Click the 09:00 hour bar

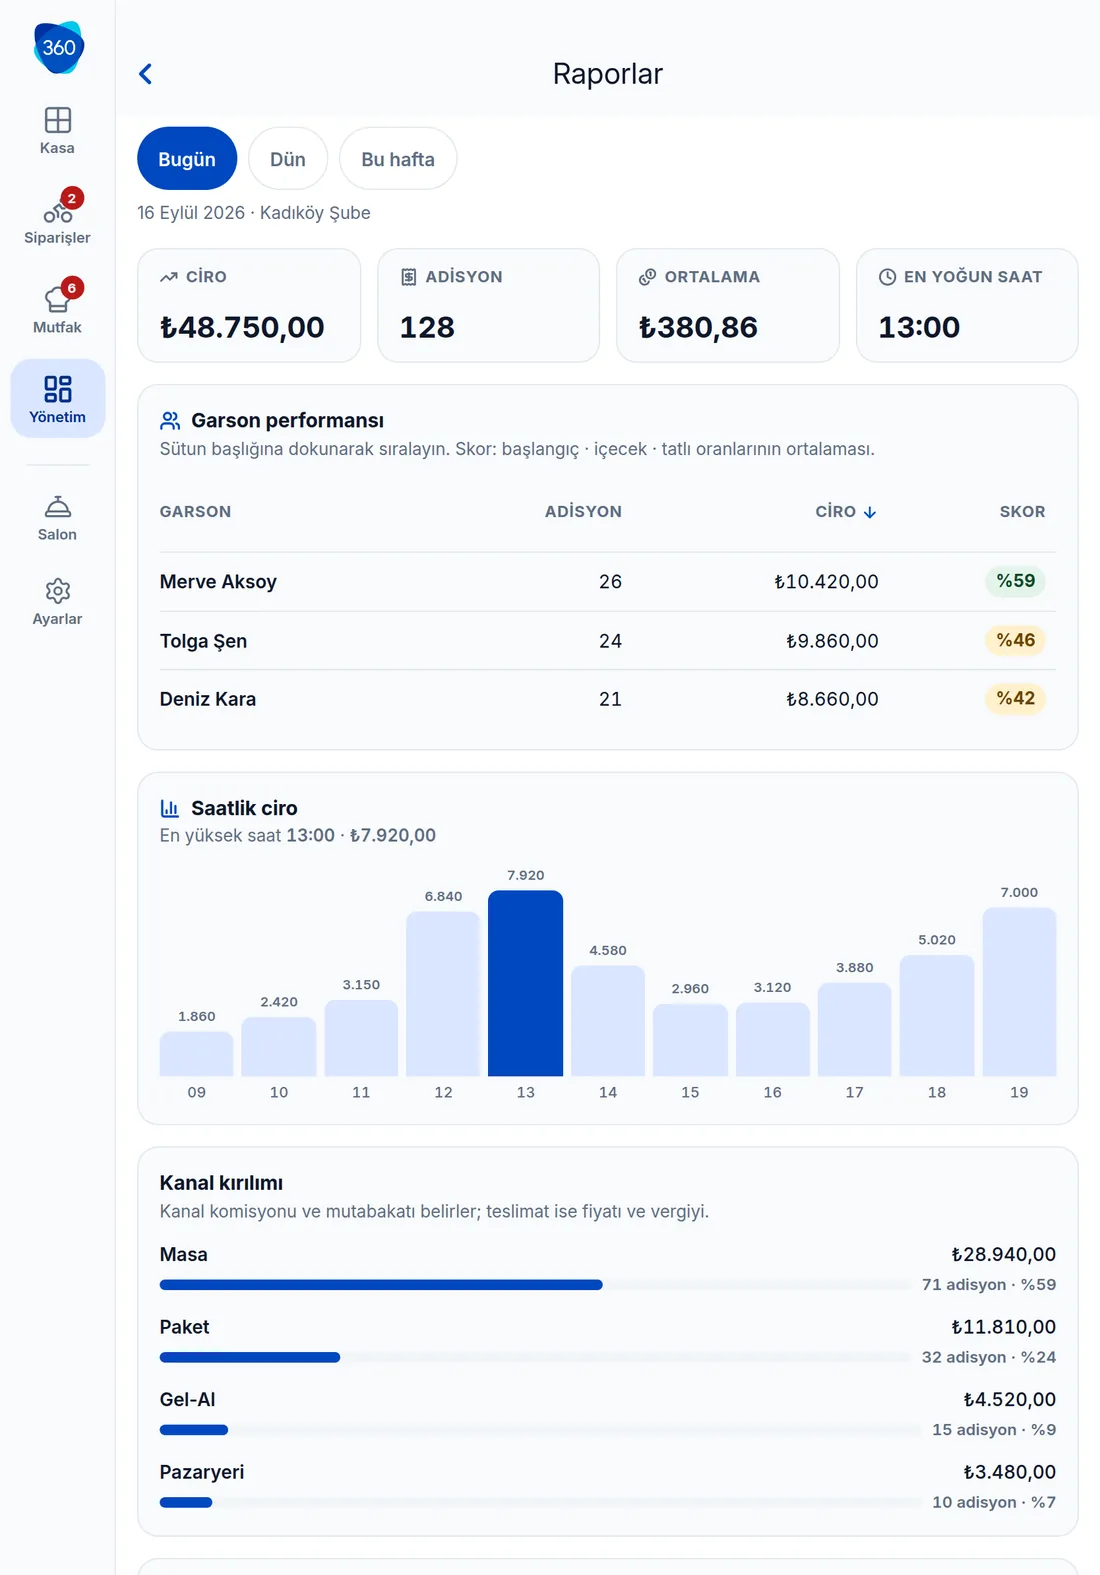(x=196, y=1054)
